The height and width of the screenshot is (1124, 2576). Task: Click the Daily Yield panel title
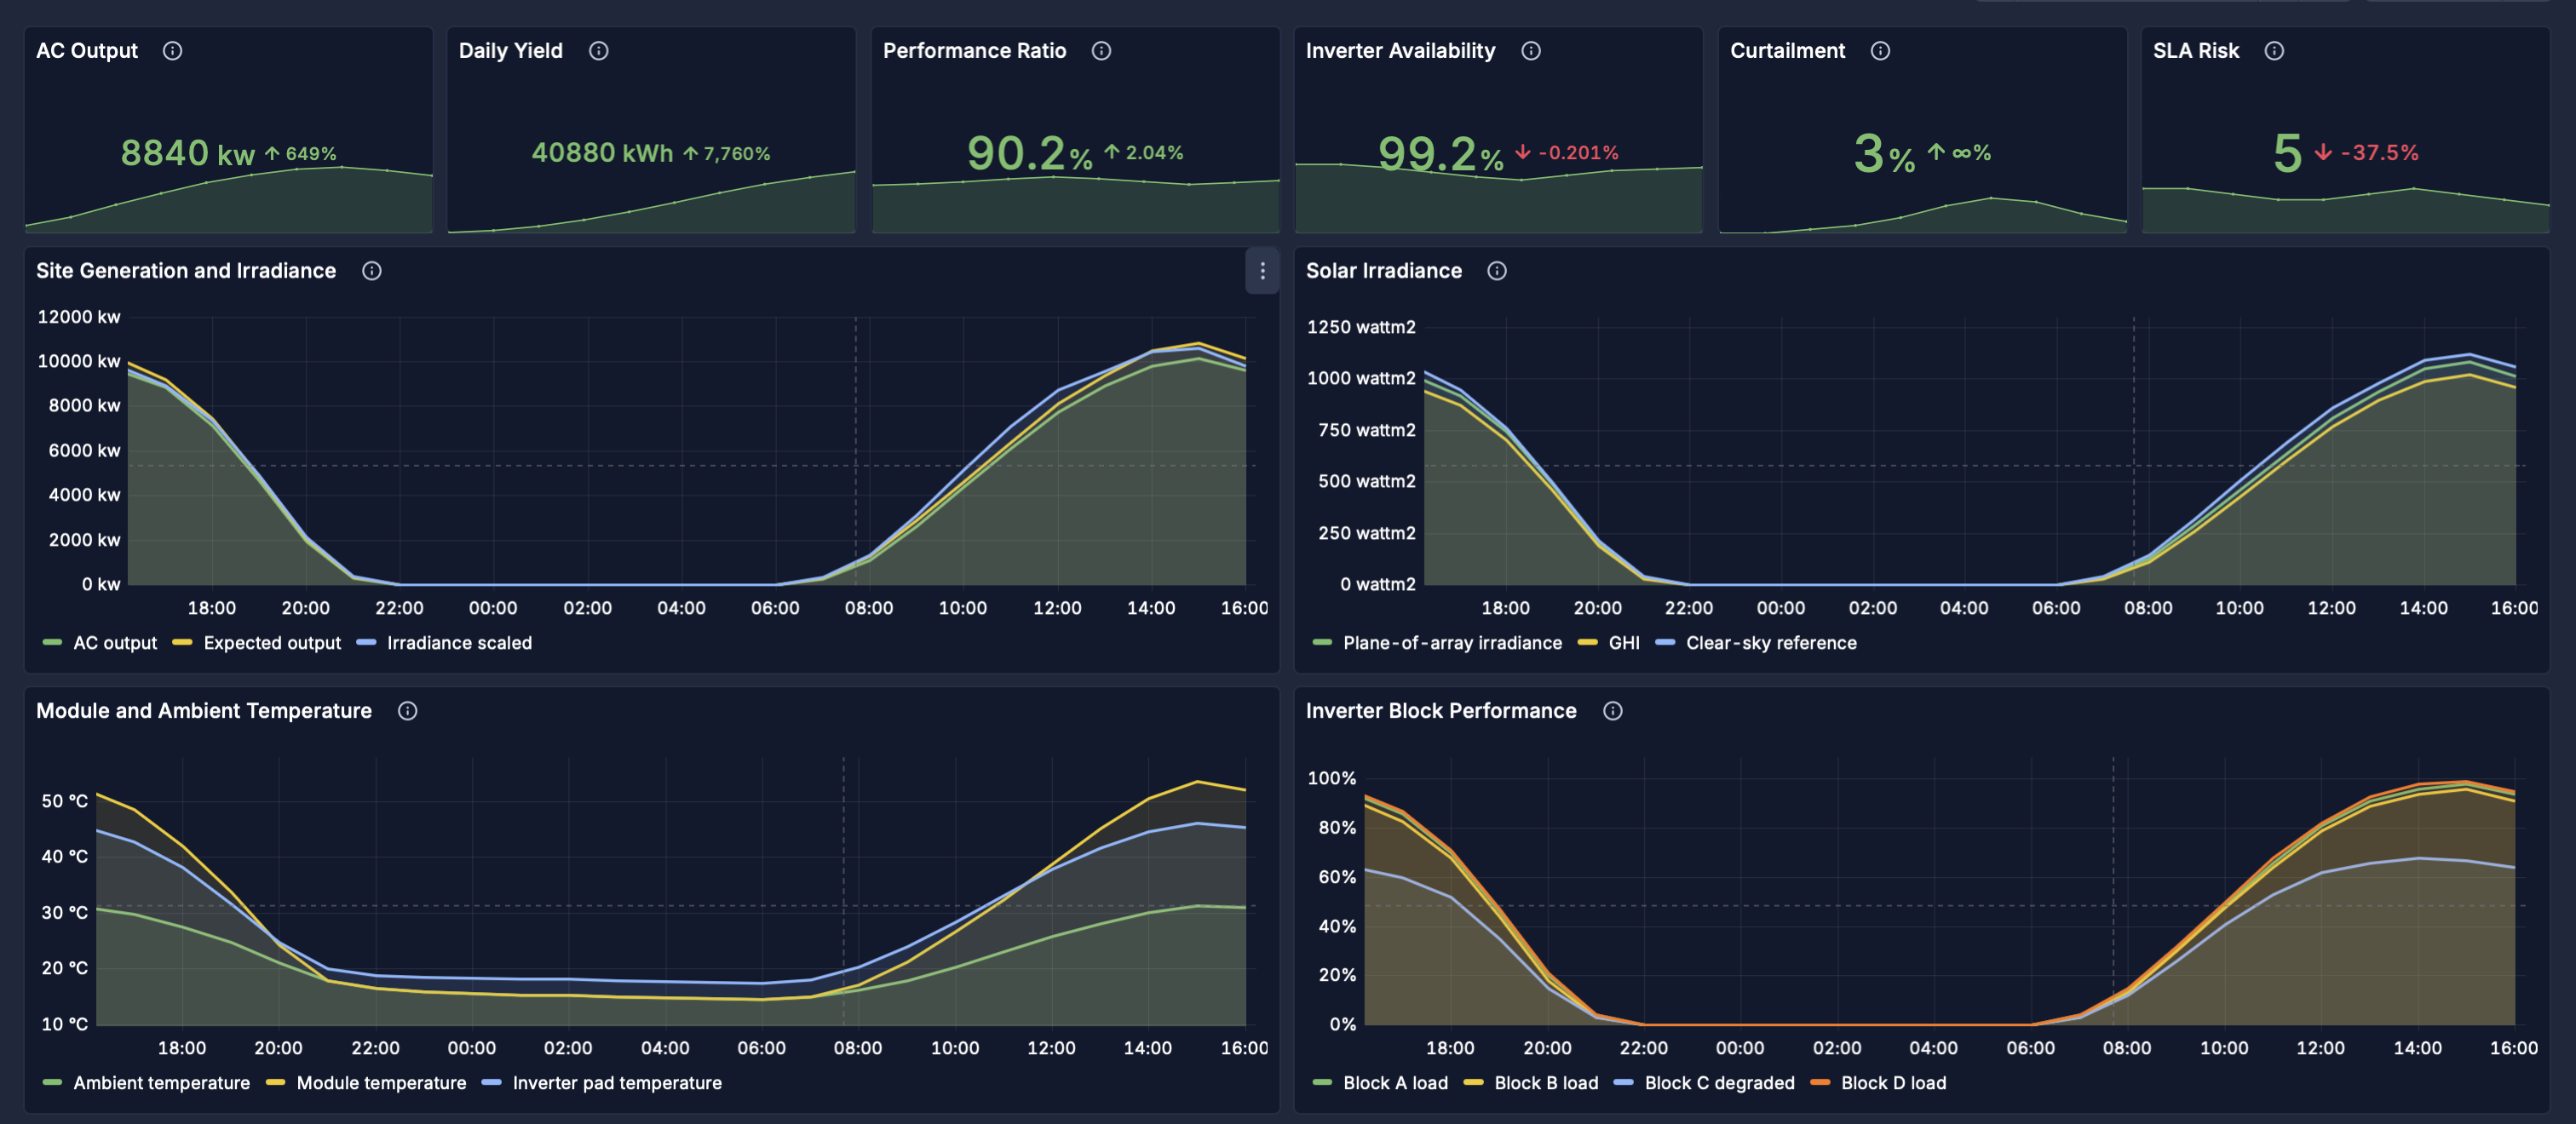[511, 51]
